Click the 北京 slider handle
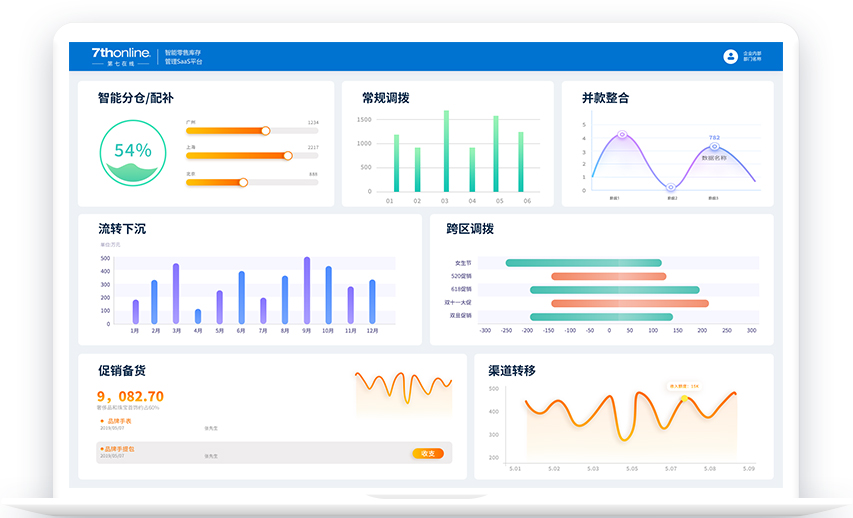The width and height of the screenshot is (853, 518). pos(243,182)
